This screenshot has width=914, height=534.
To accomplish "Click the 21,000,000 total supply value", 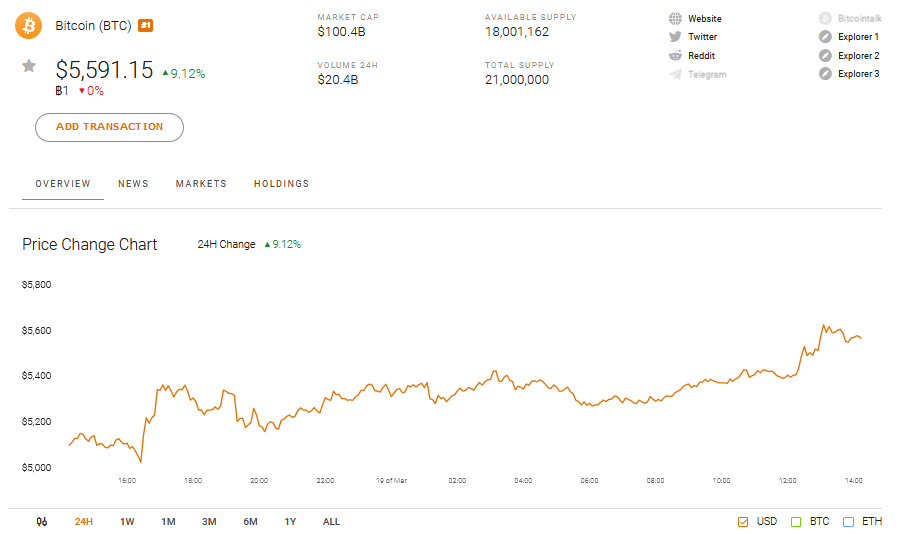I will (517, 80).
